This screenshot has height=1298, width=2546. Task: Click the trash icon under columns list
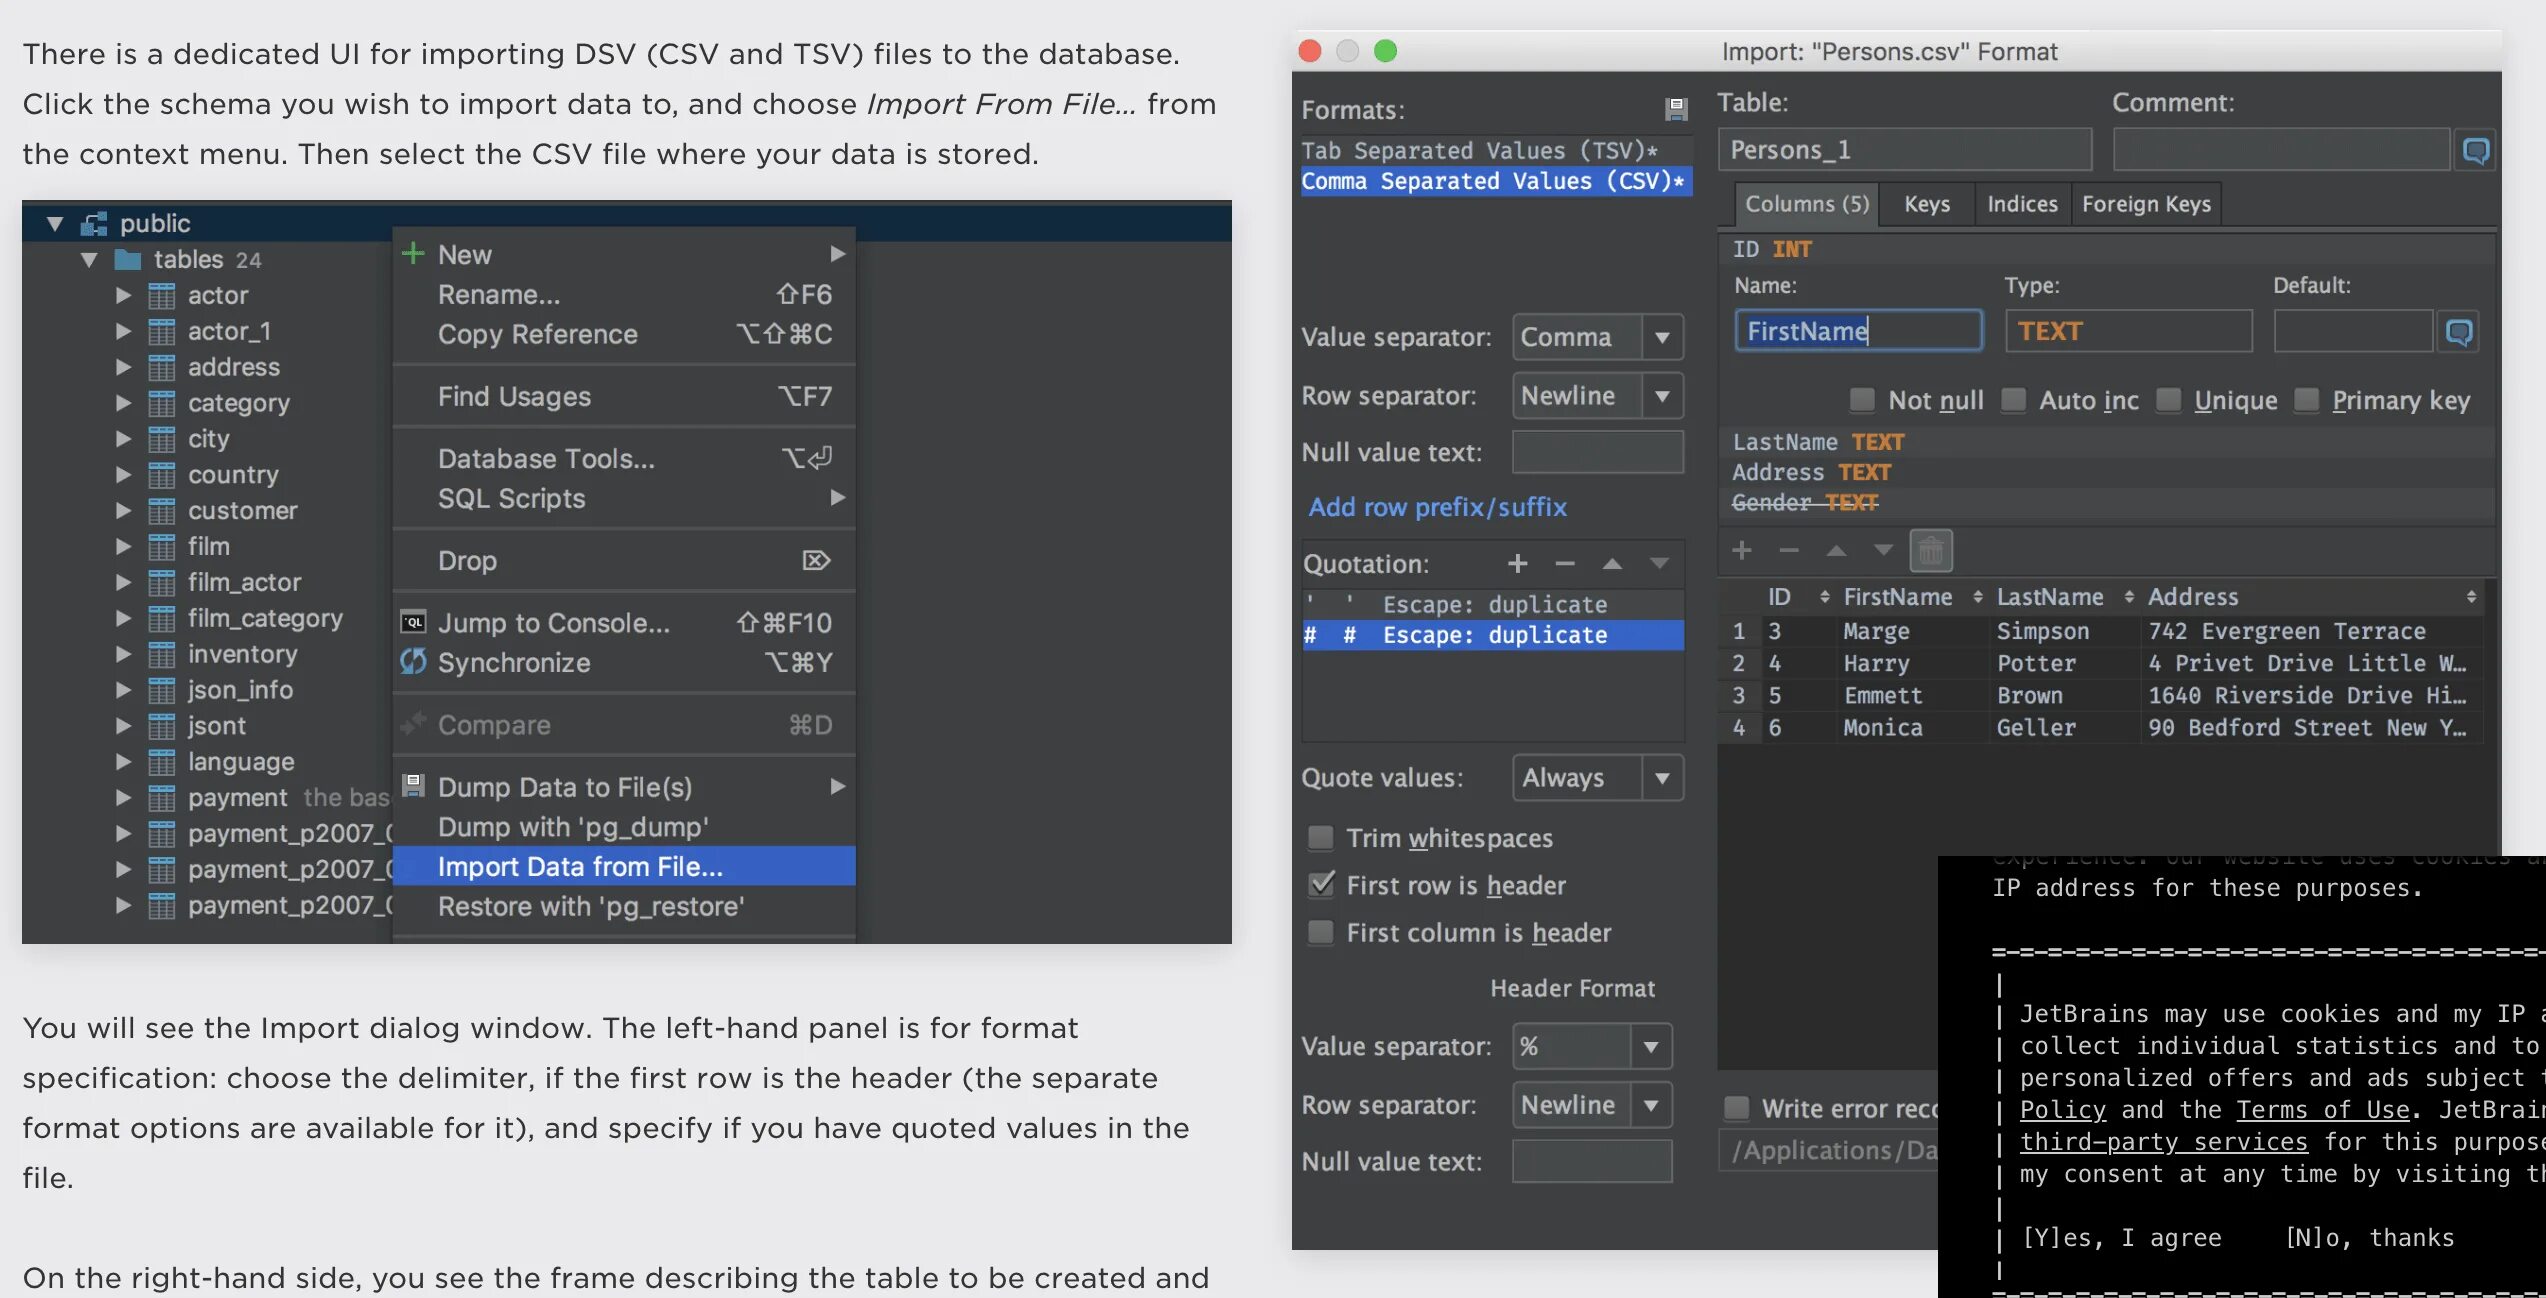pyautogui.click(x=1931, y=551)
